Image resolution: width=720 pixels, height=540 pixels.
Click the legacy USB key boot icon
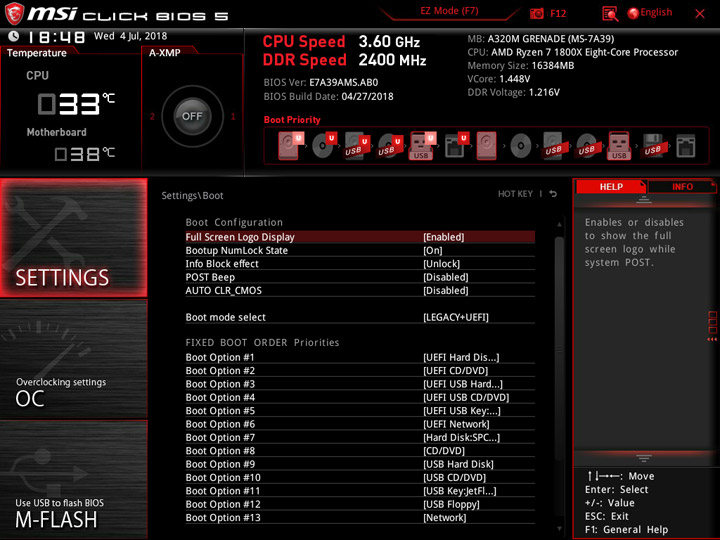click(619, 146)
